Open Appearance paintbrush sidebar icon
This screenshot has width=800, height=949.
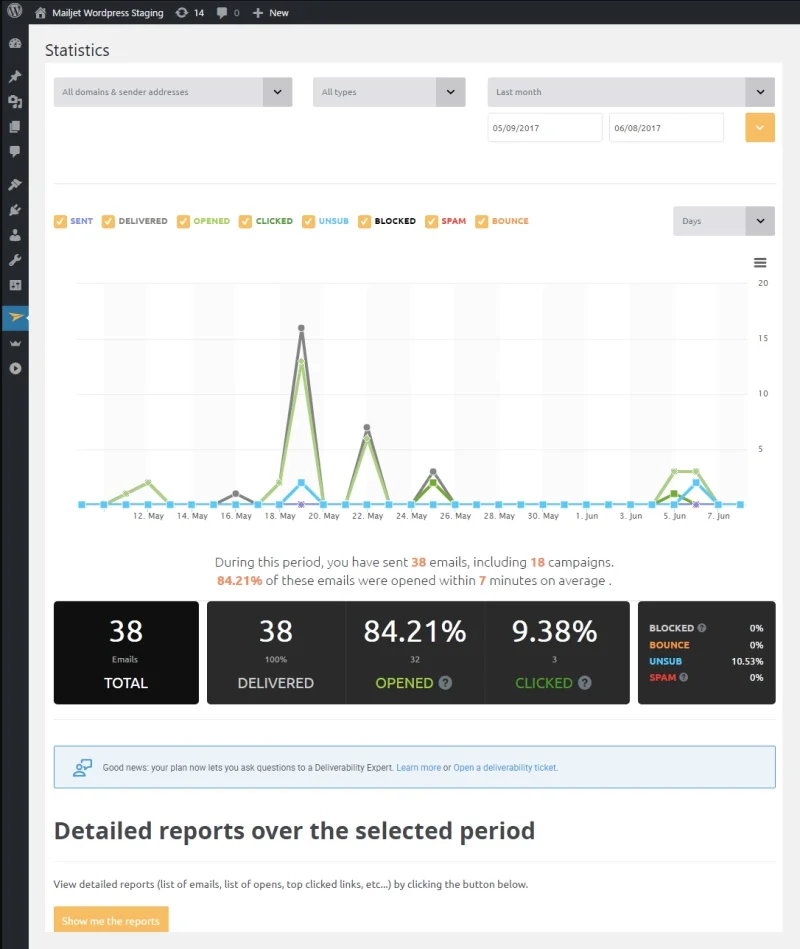15,184
